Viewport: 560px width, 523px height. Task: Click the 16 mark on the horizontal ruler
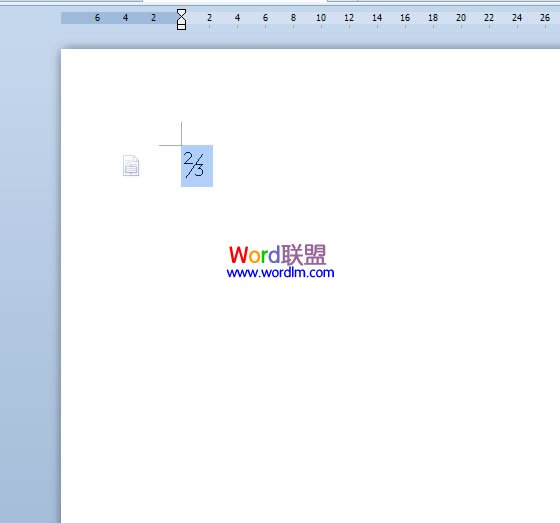[405, 18]
